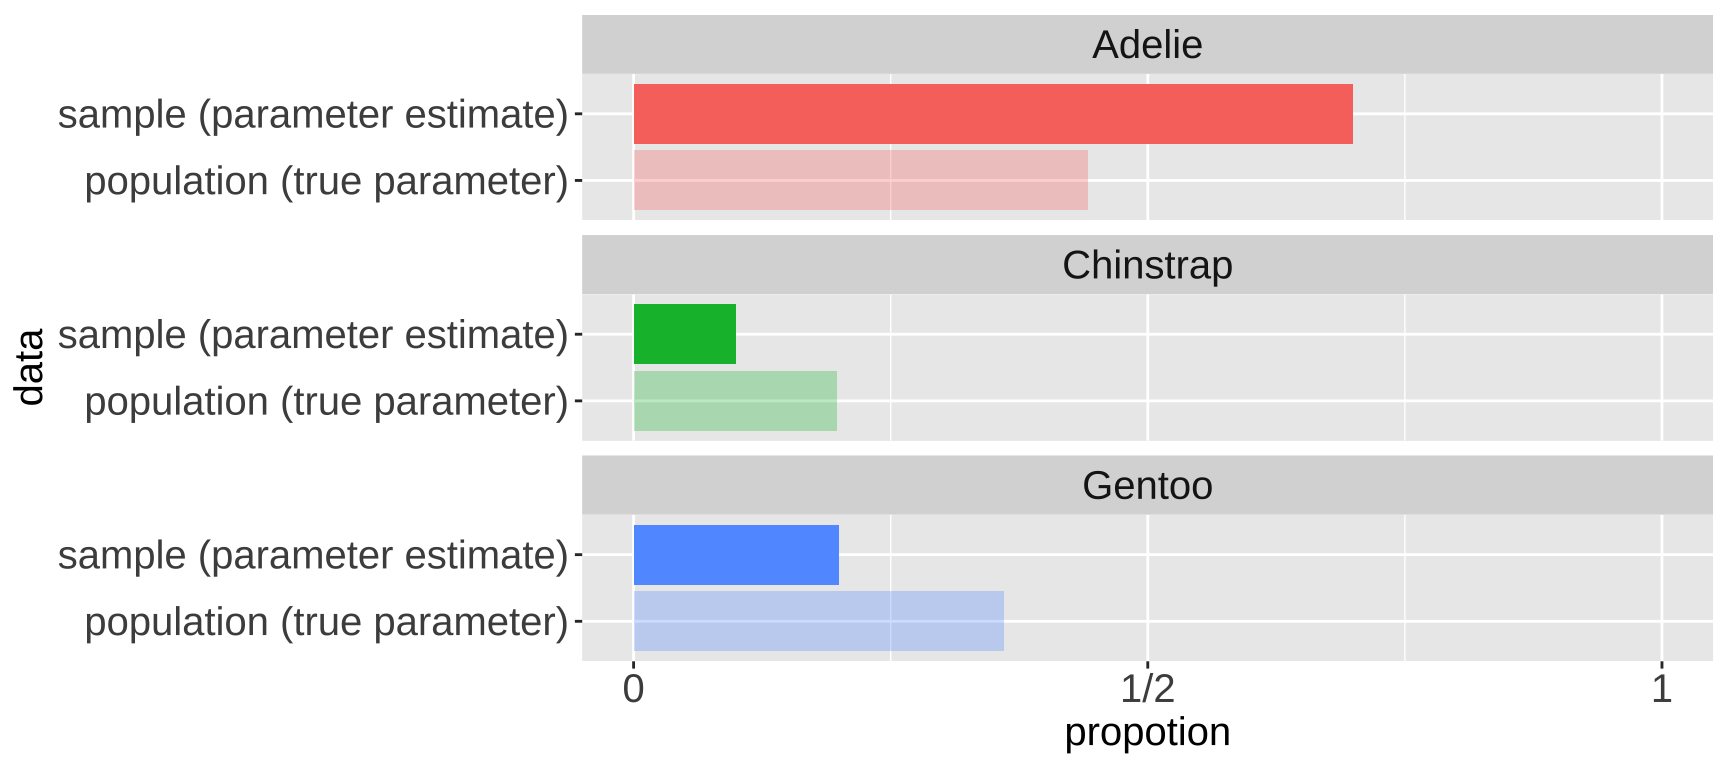Viewport: 1728px width, 768px height.
Task: Click the Adelie facet header strip
Action: [x=1146, y=45]
